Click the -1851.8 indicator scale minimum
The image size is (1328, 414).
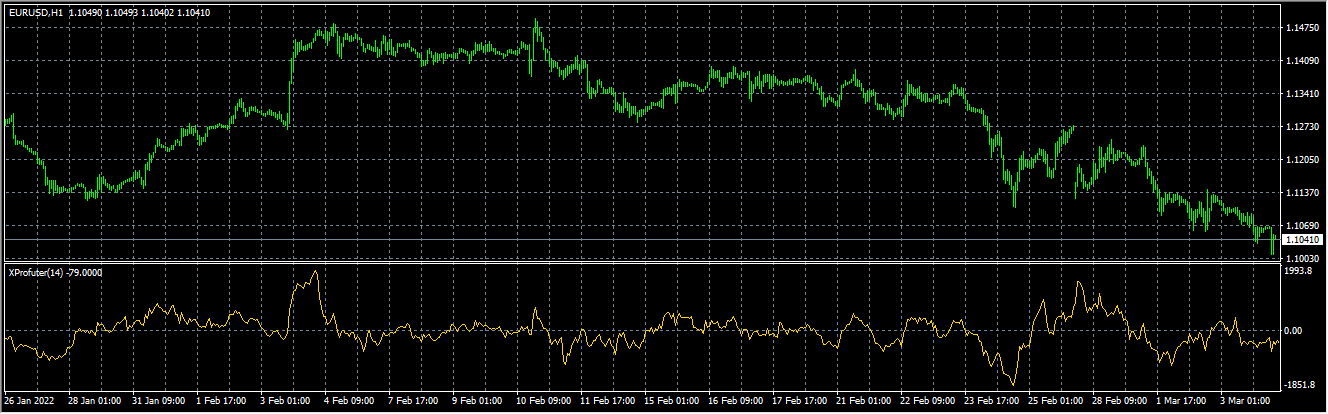1301,384
